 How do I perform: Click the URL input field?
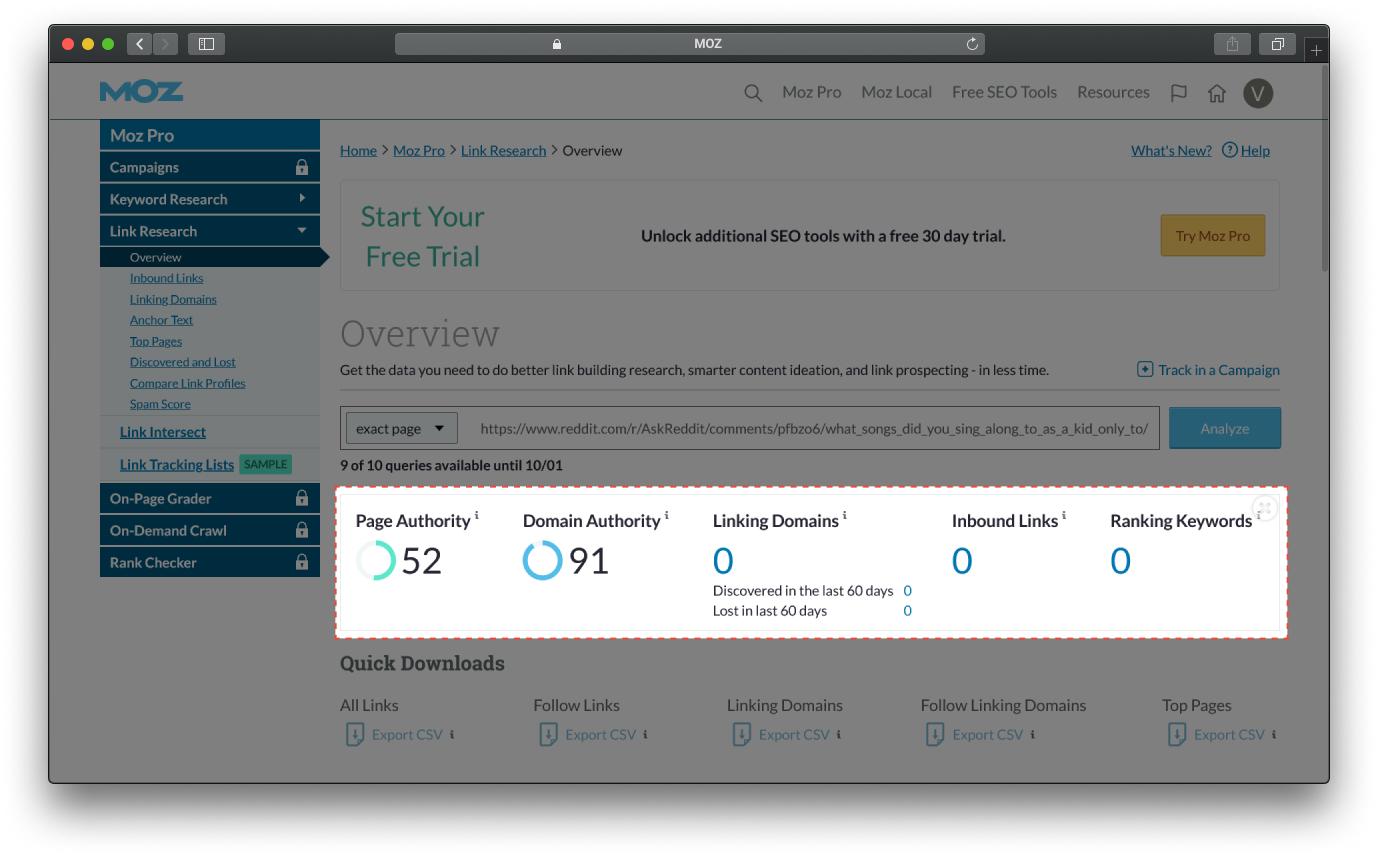tap(814, 428)
